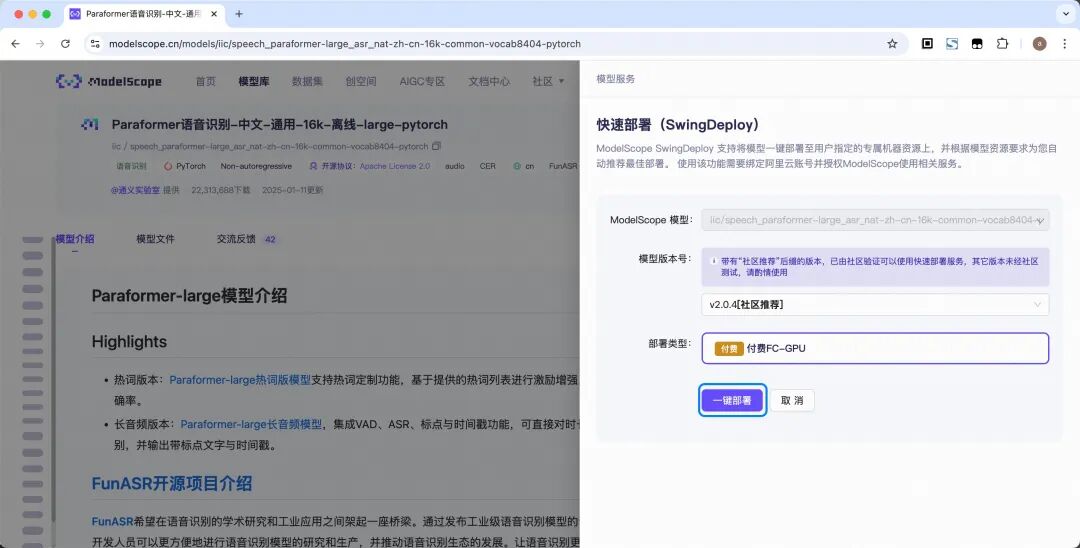Expand the 社区 menu in the navigation bar
1080x548 pixels.
[x=548, y=81]
